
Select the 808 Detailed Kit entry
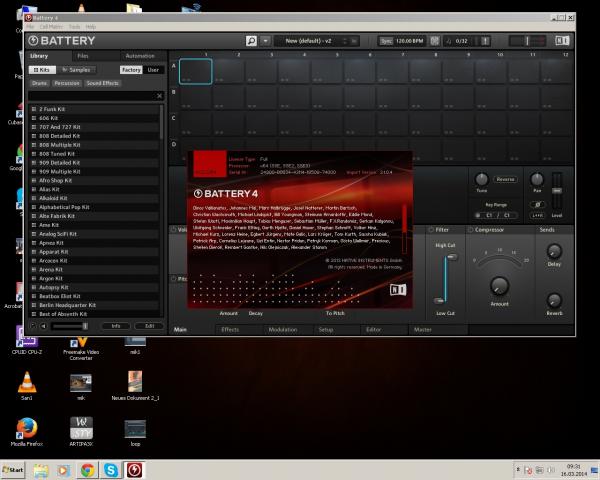click(x=61, y=135)
